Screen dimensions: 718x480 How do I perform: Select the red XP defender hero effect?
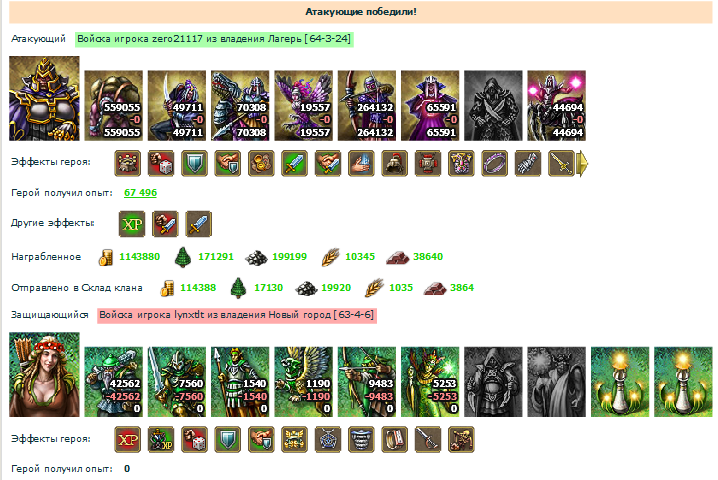tap(128, 440)
